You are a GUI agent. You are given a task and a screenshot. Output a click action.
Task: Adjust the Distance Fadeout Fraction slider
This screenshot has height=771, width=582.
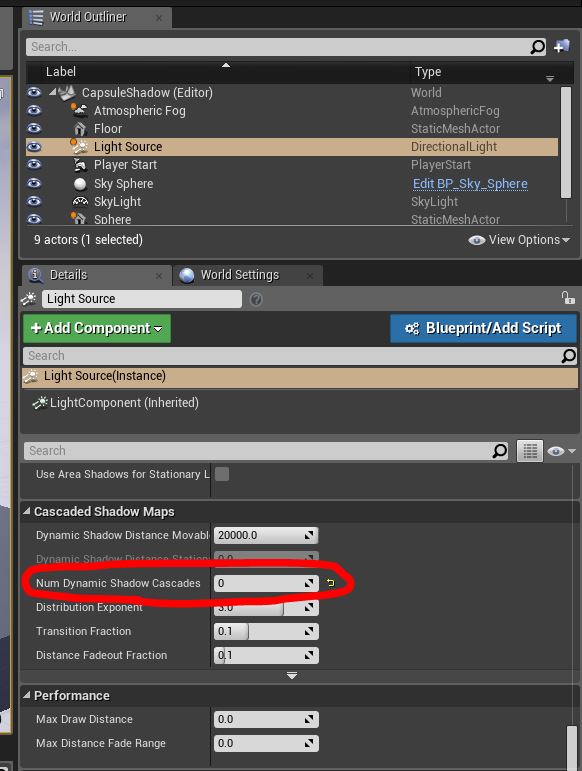coord(266,655)
